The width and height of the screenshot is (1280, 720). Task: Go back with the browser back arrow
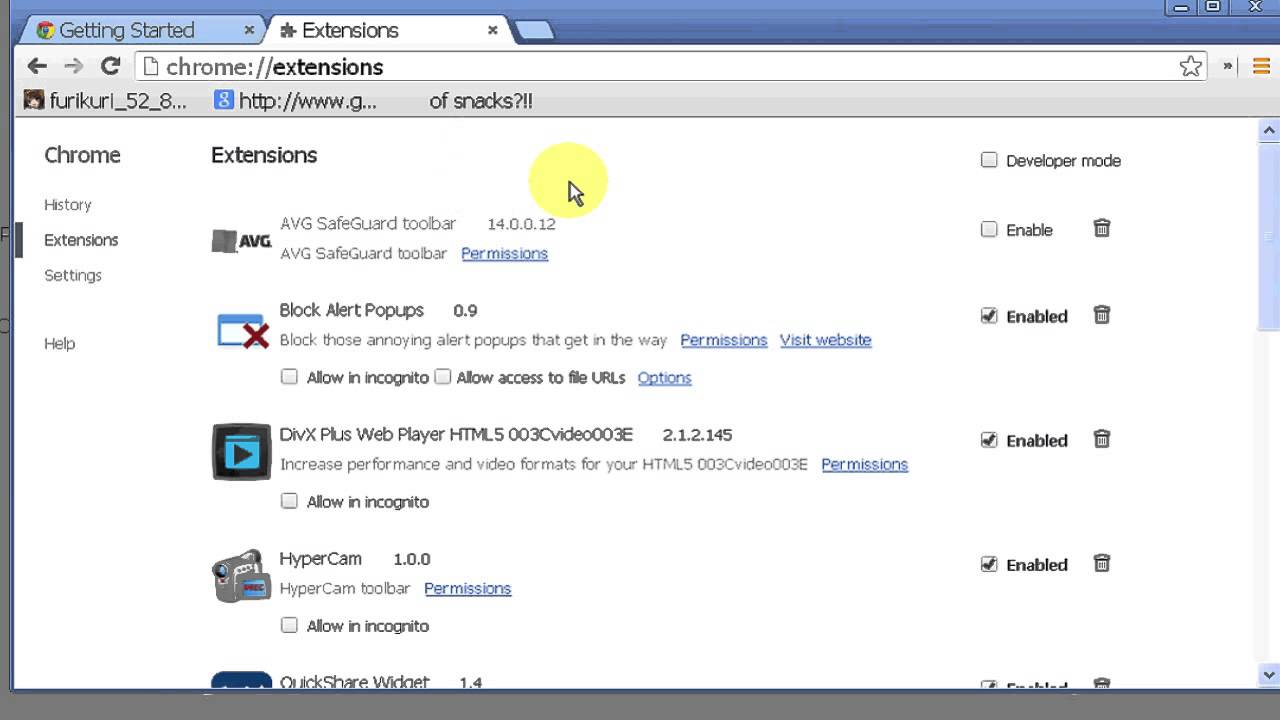[x=37, y=66]
